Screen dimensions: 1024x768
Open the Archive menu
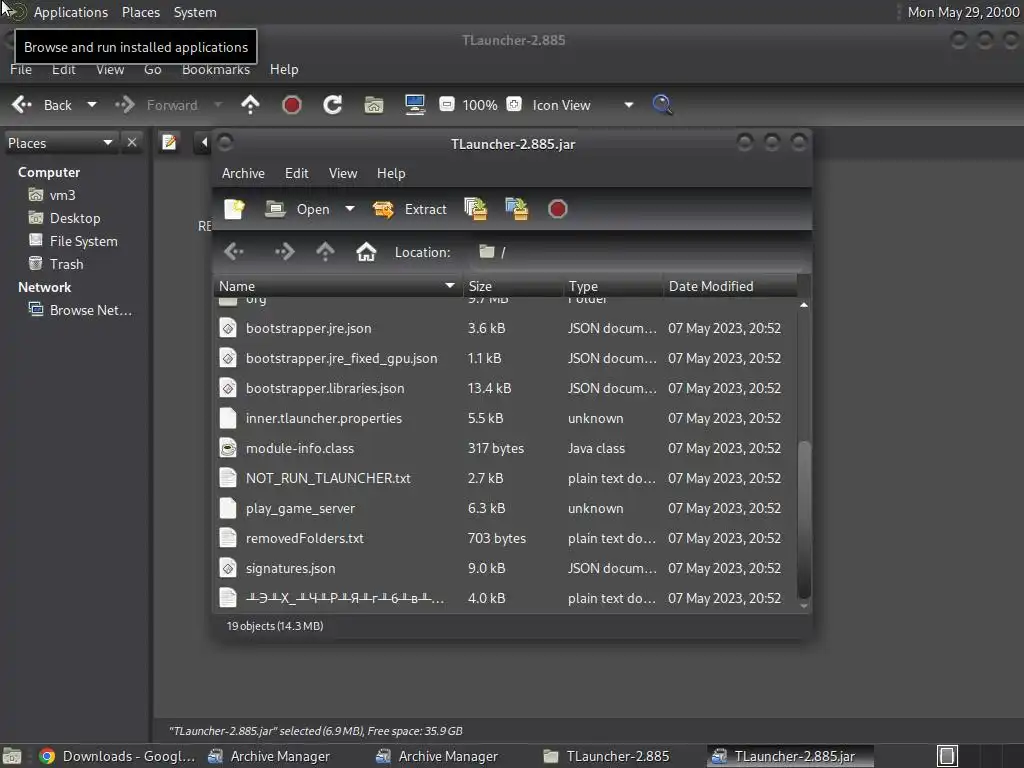coord(243,173)
